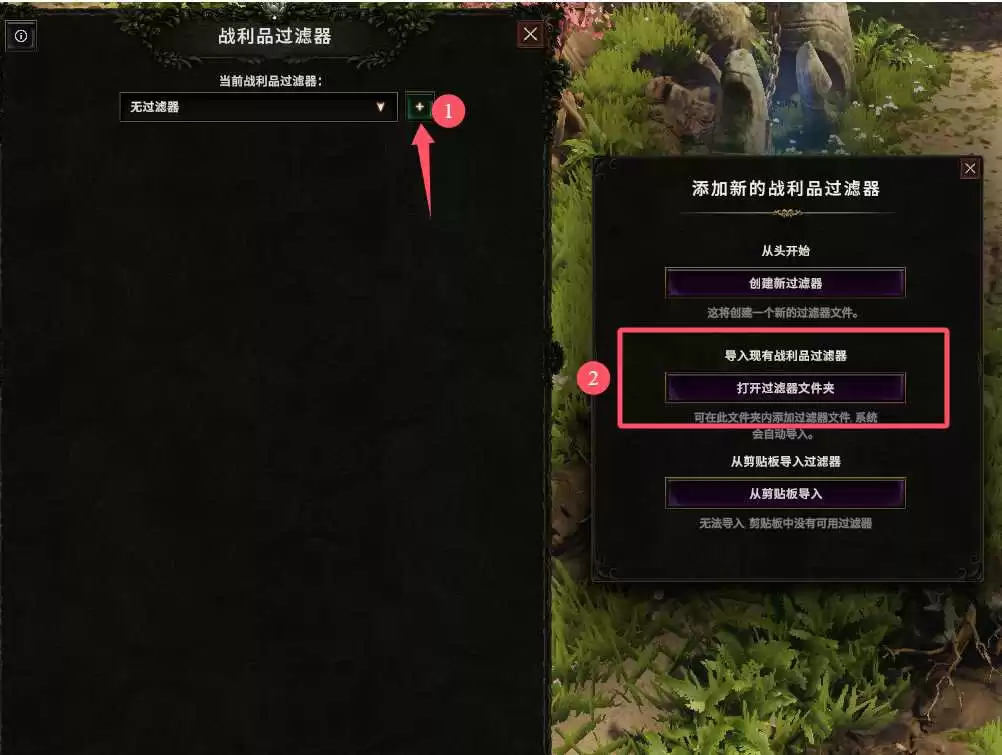Expand the filter list using the triangle arrow
The height and width of the screenshot is (755, 1002).
pyautogui.click(x=381, y=107)
